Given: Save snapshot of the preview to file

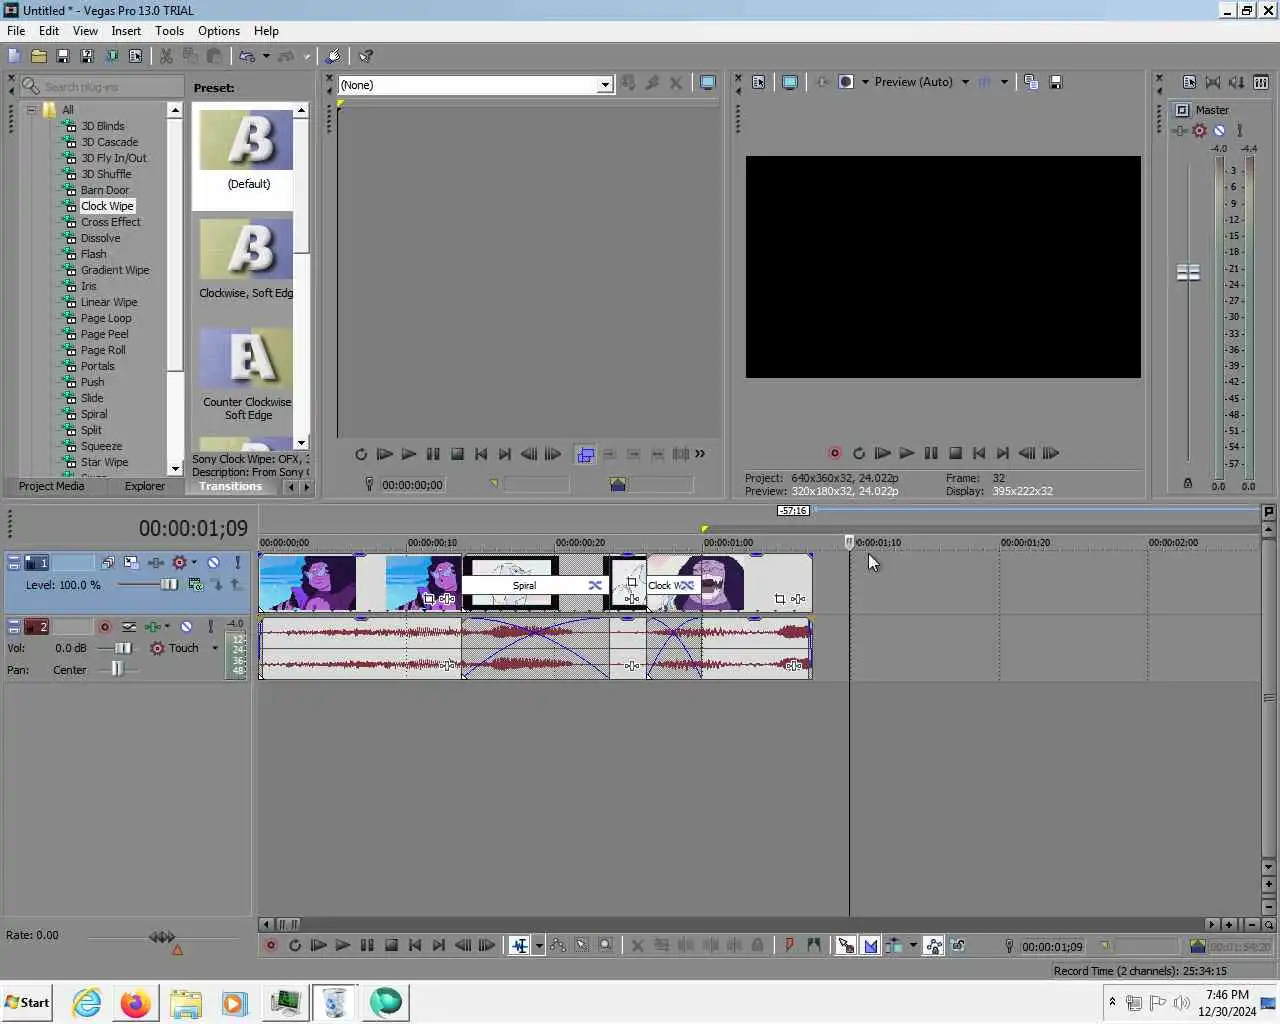Looking at the screenshot, I should coord(1056,82).
